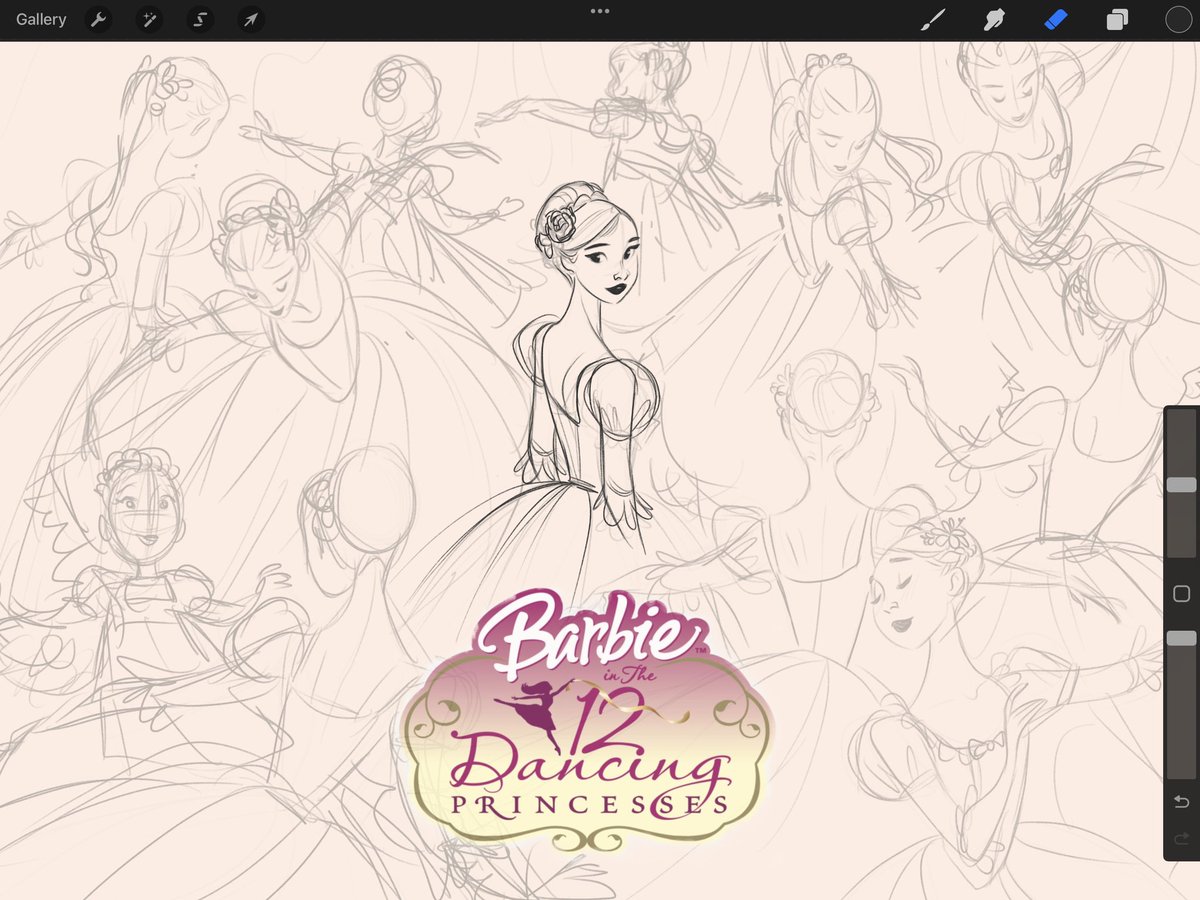This screenshot has width=1200, height=900.
Task: Tap the Barbie 12 Dancing Princesses logo
Action: click(x=587, y=720)
